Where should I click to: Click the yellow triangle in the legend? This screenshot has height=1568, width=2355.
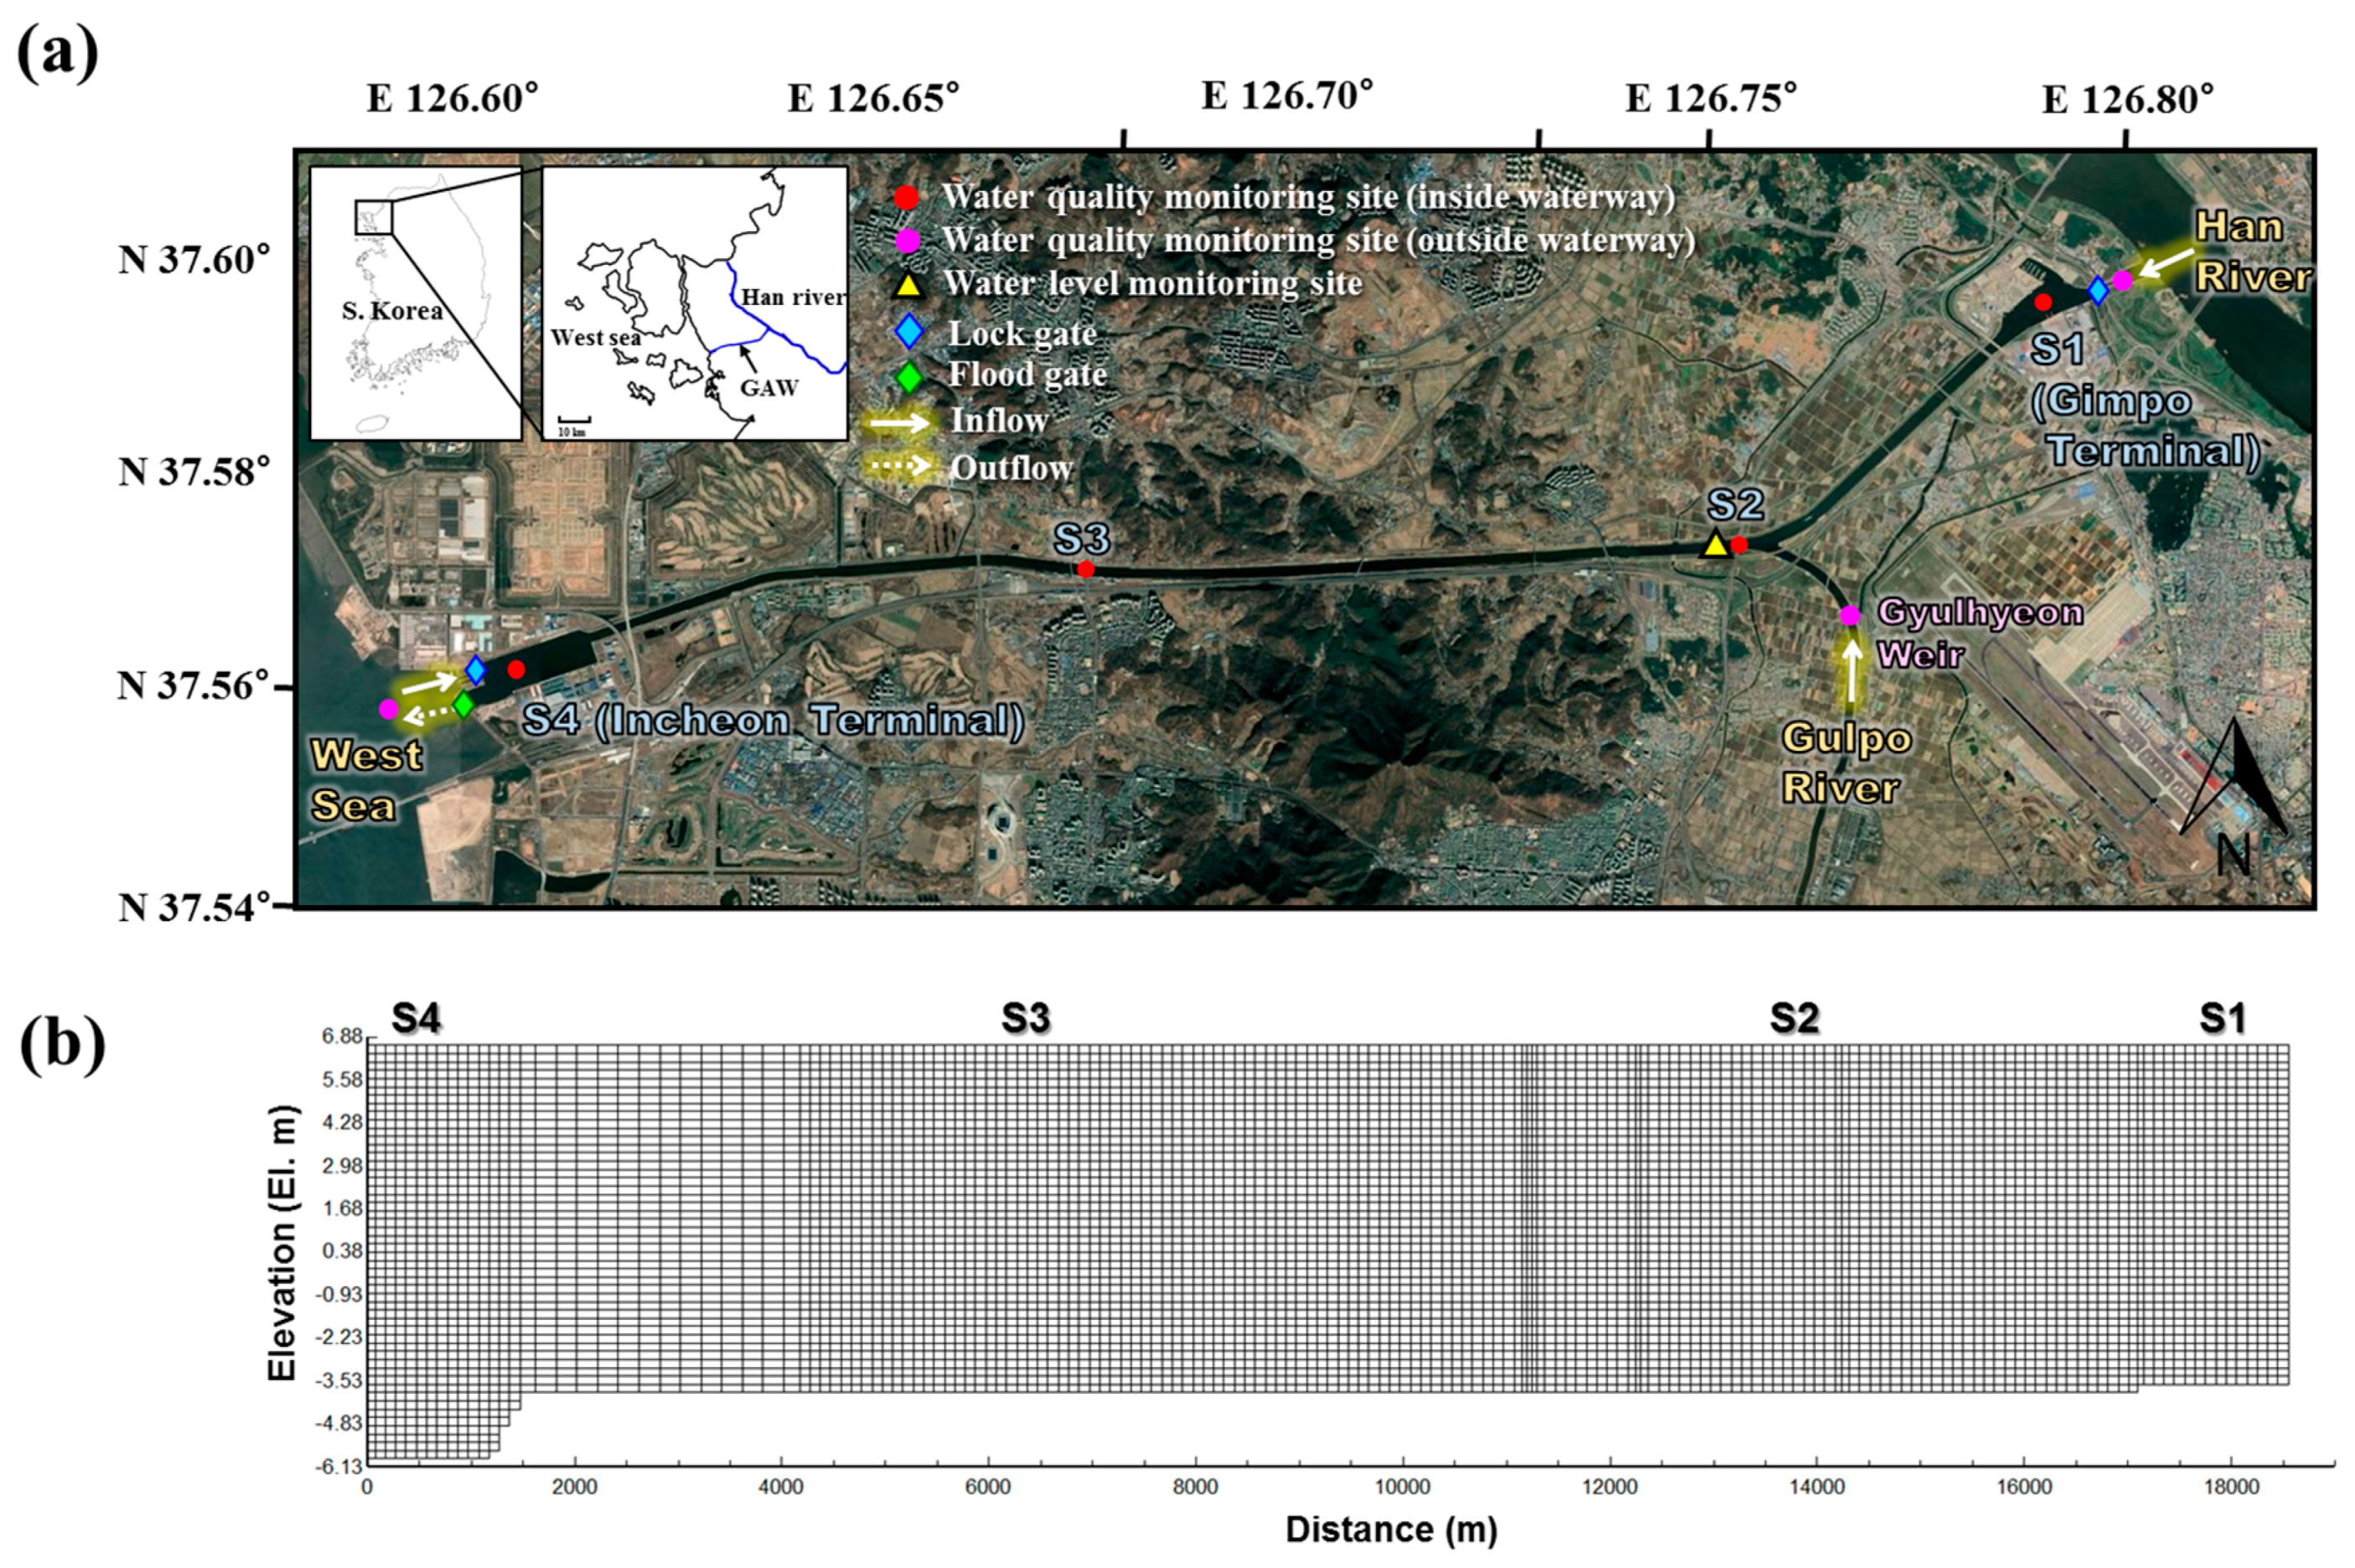pyautogui.click(x=907, y=284)
